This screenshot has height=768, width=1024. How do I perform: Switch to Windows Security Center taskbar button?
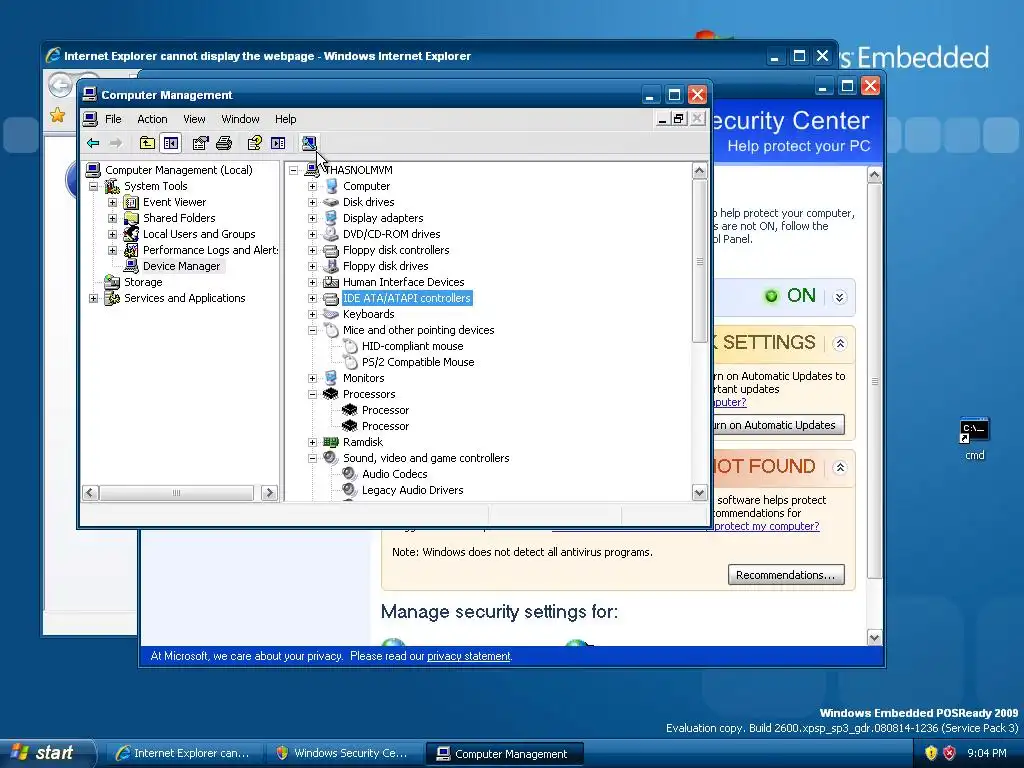(x=344, y=753)
